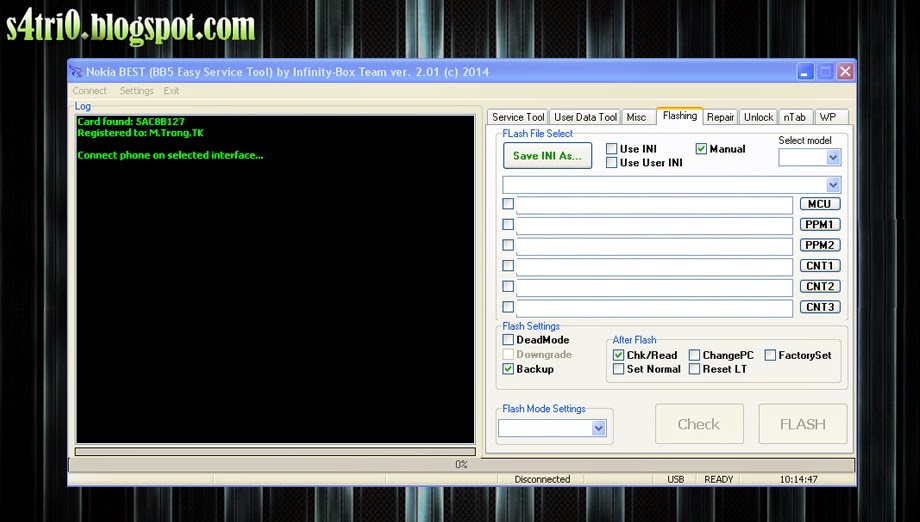Enable the Use INI checkbox
Screen dimensions: 920x522
[x=611, y=148]
